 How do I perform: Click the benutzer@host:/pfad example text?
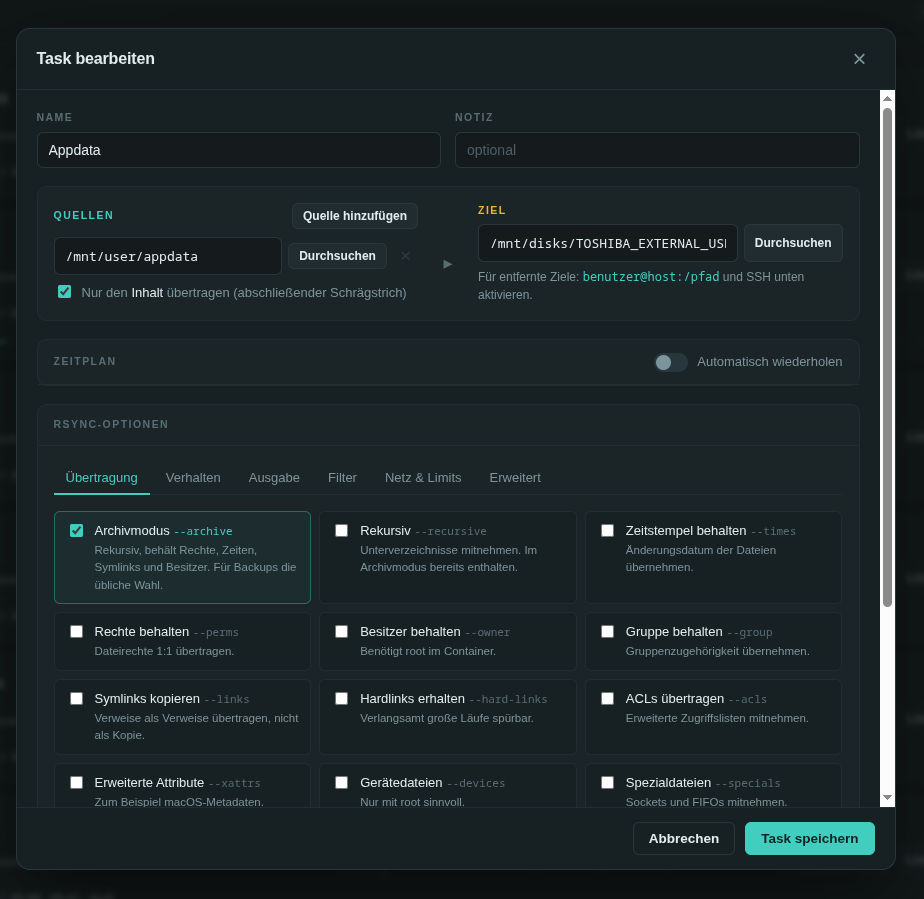point(651,276)
